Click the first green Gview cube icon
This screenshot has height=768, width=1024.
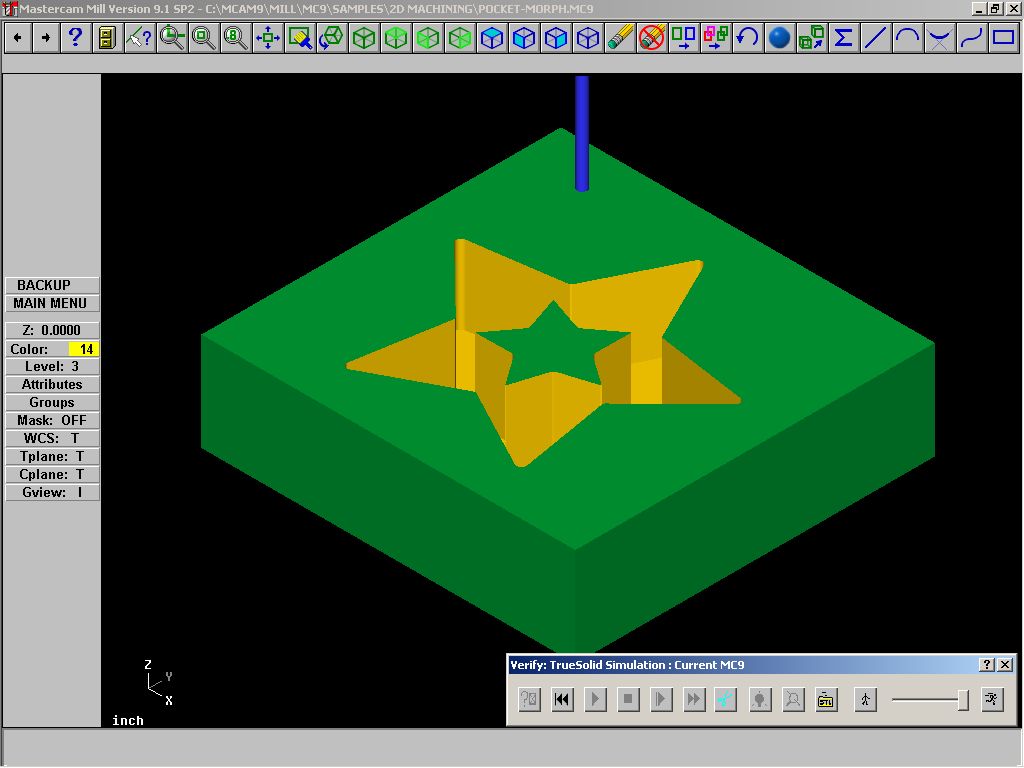[364, 38]
